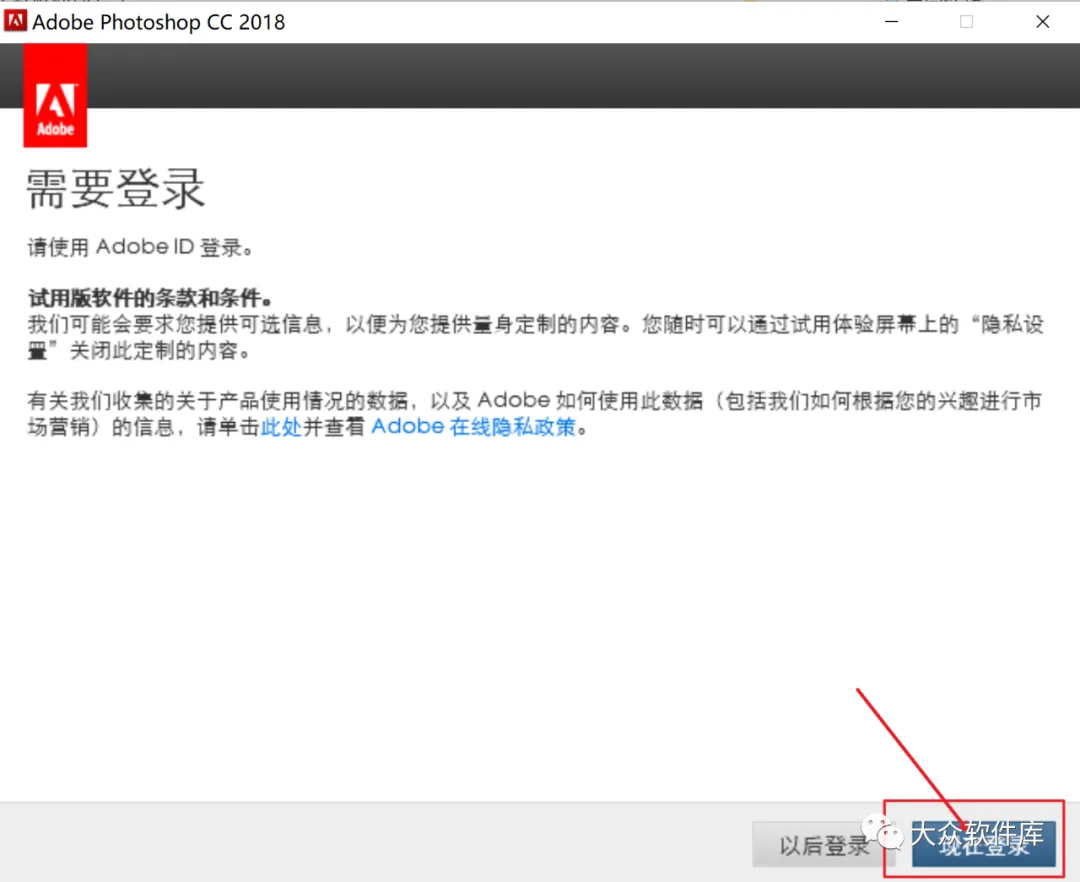
Task: Click the bold 试用版软件的条款和条件 text
Action: click(x=149, y=298)
